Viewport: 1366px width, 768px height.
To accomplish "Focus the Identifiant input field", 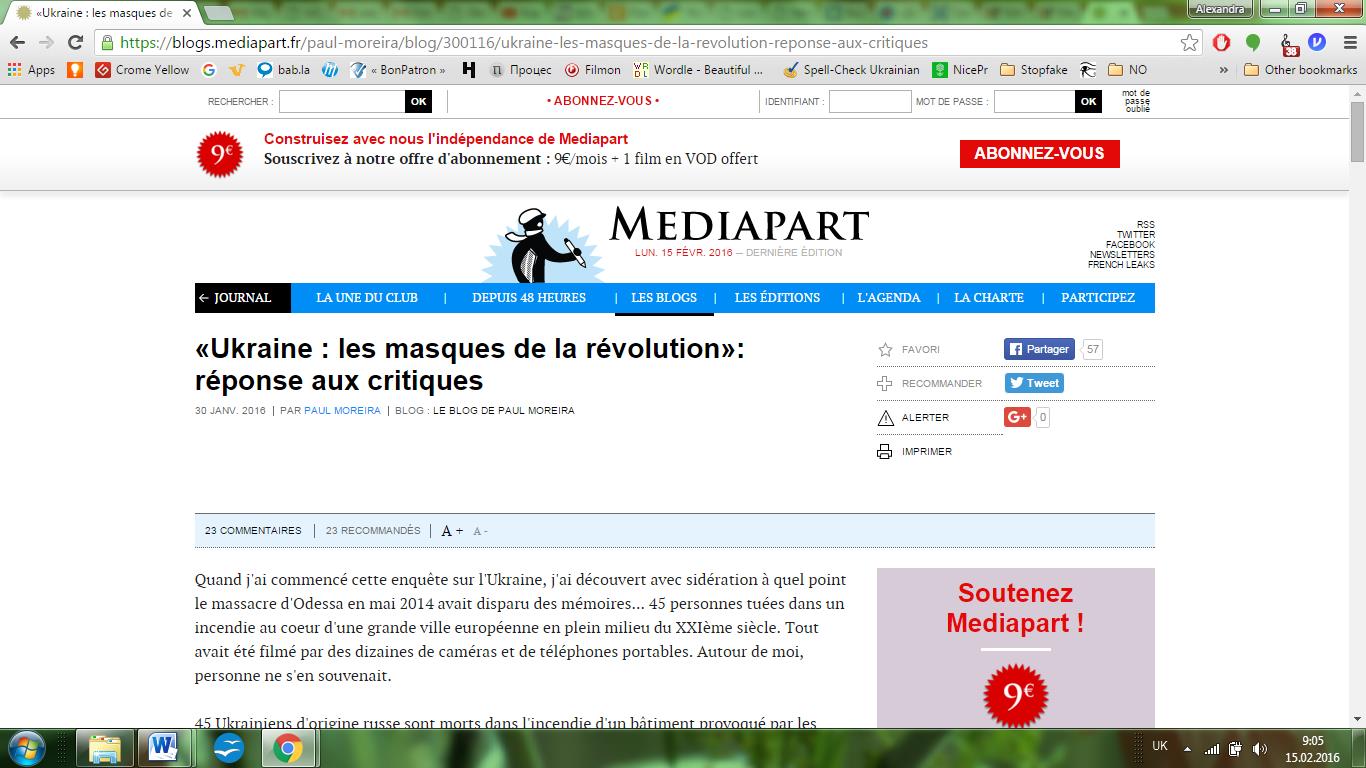I will [870, 101].
